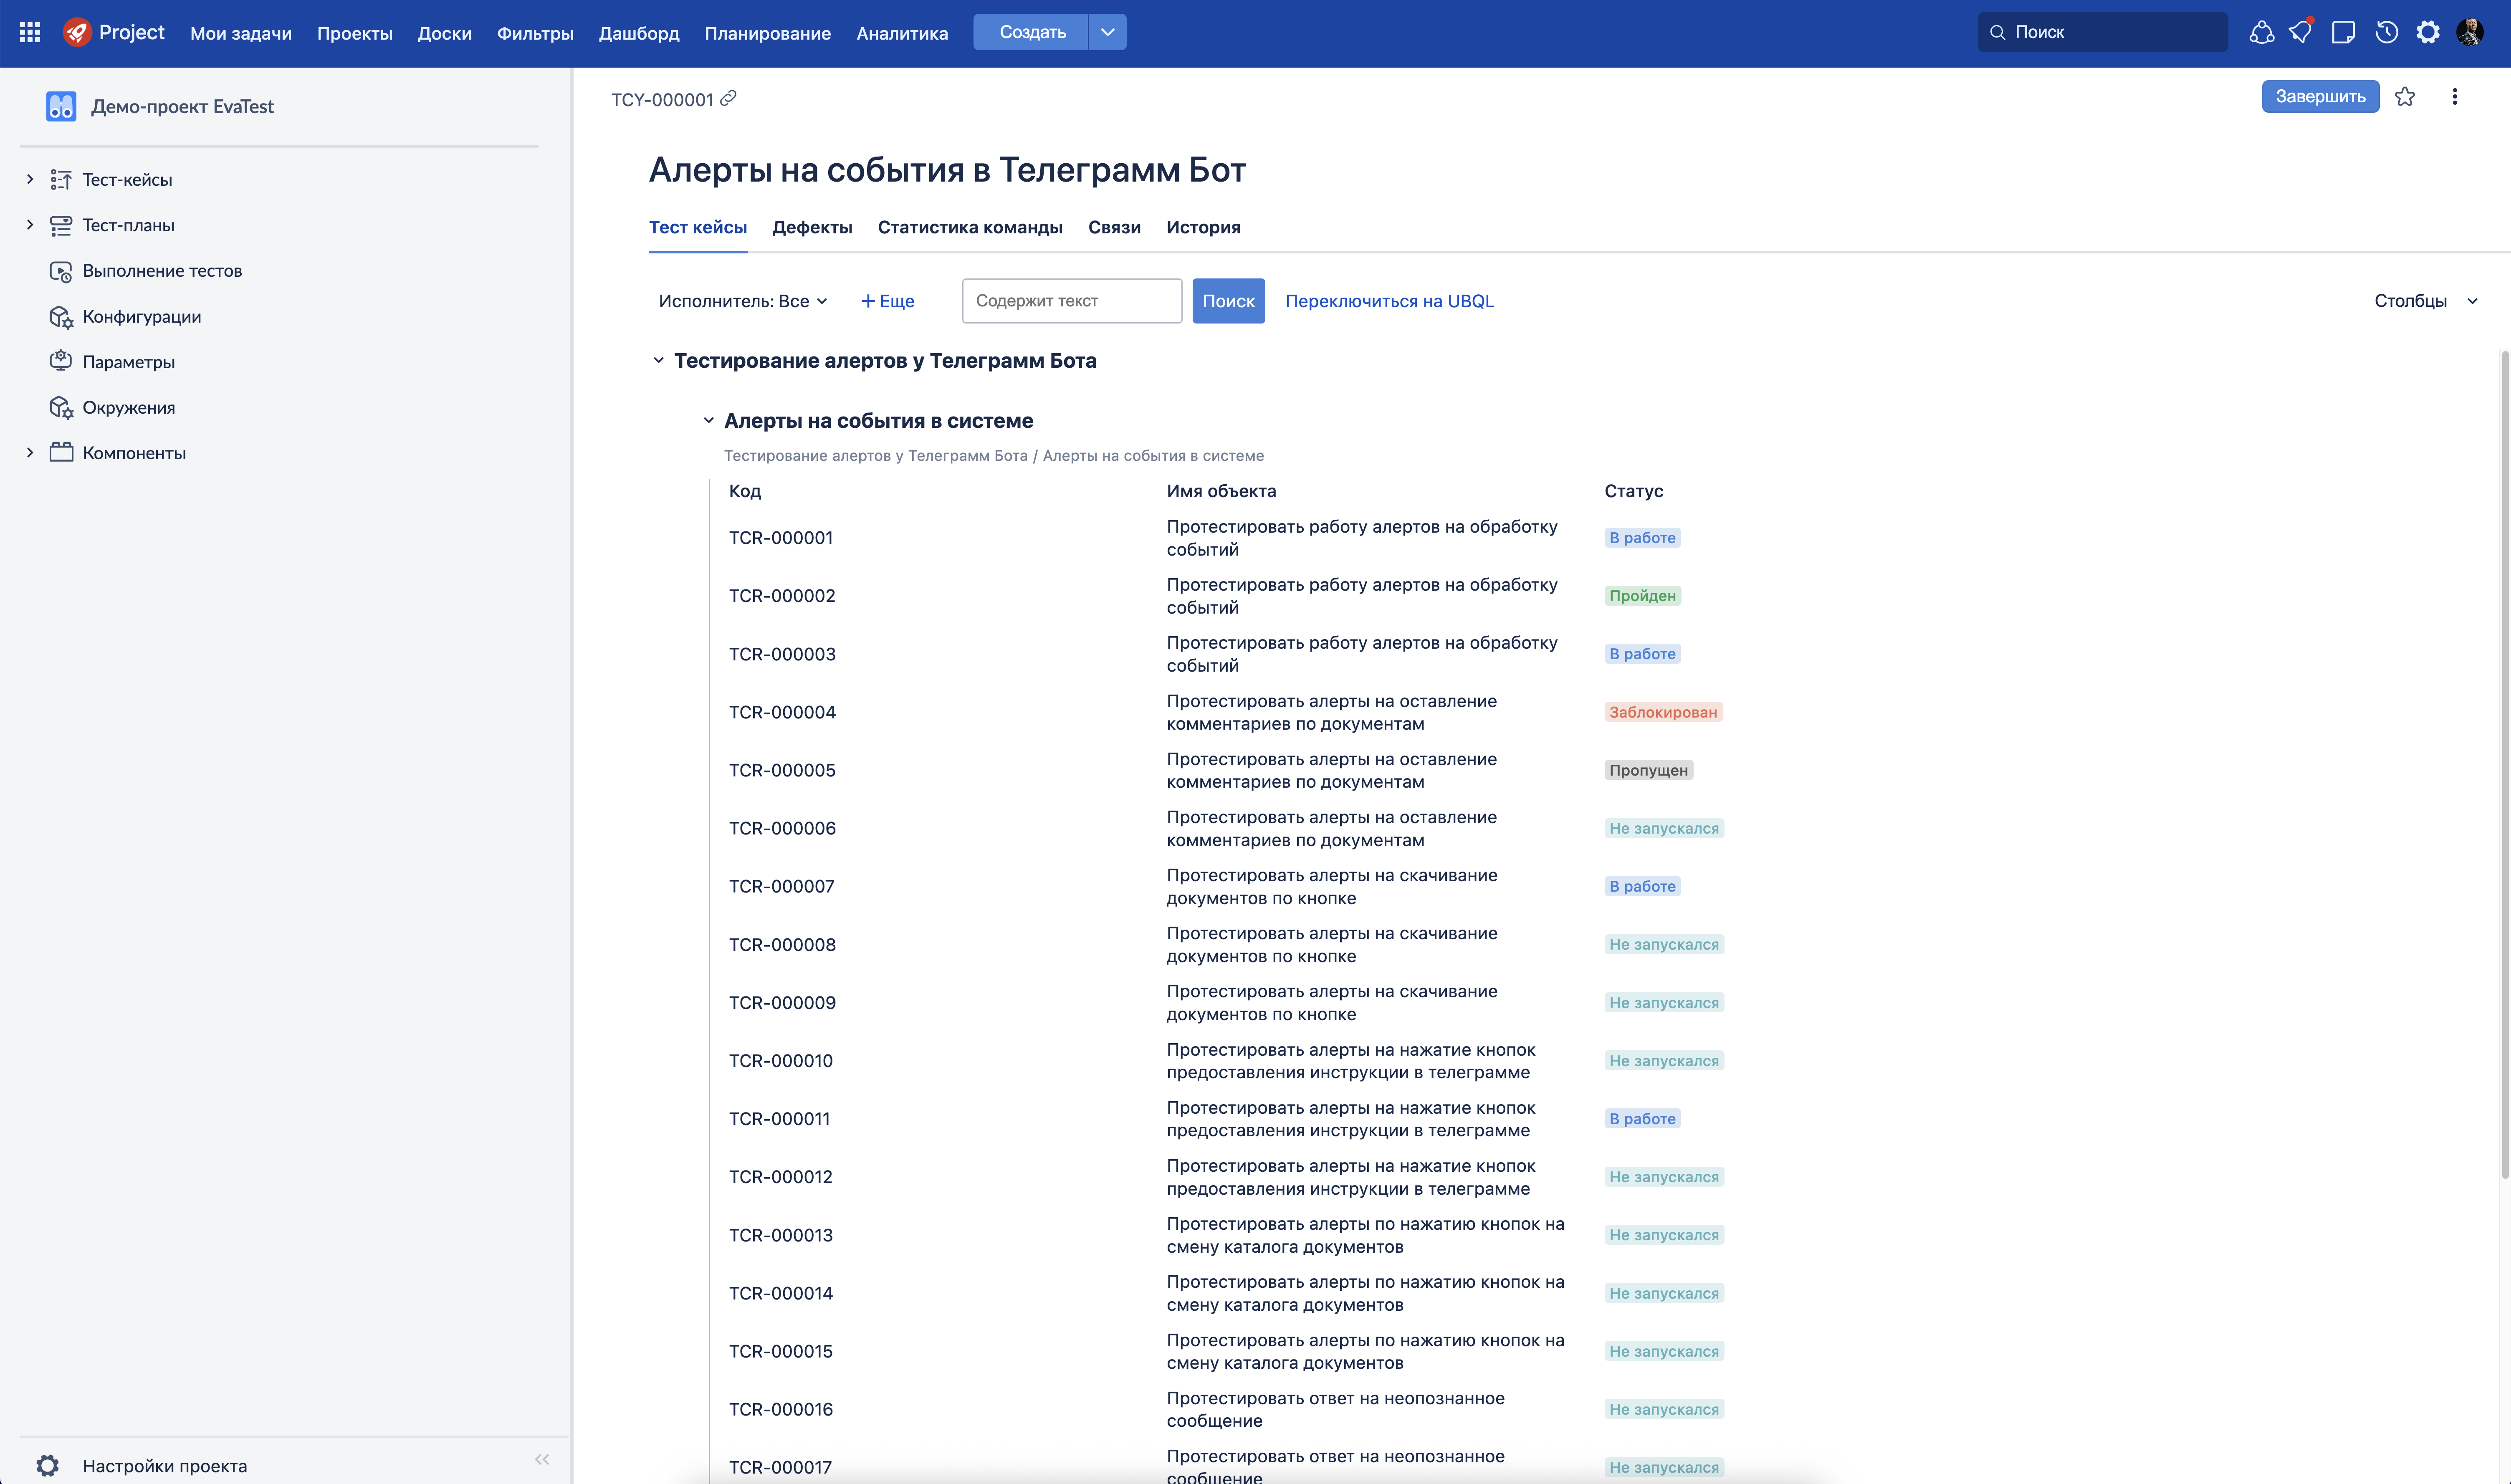Copy link icon next to TCY-000001

[729, 98]
